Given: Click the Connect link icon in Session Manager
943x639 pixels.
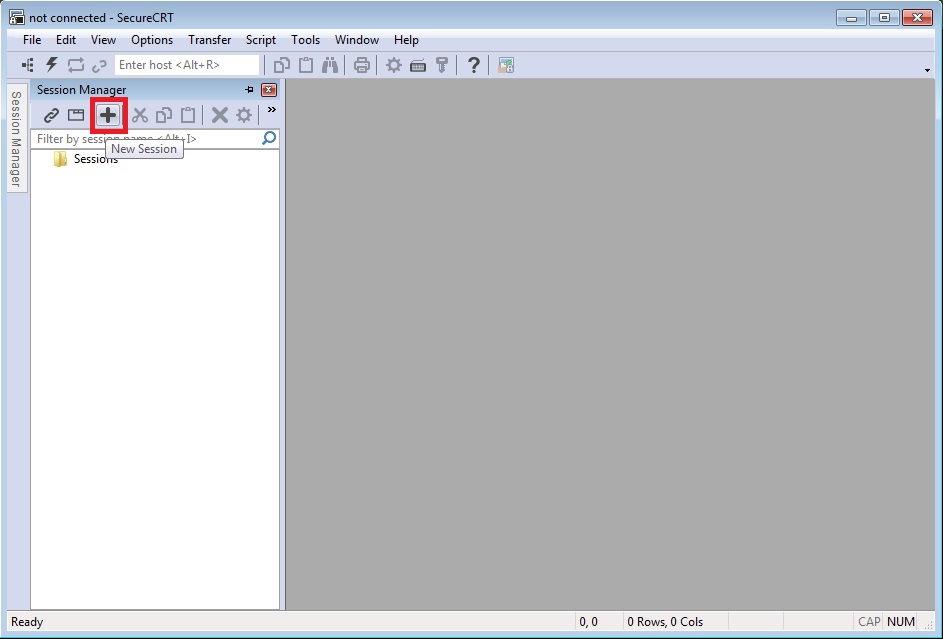Looking at the screenshot, I should click(52, 115).
